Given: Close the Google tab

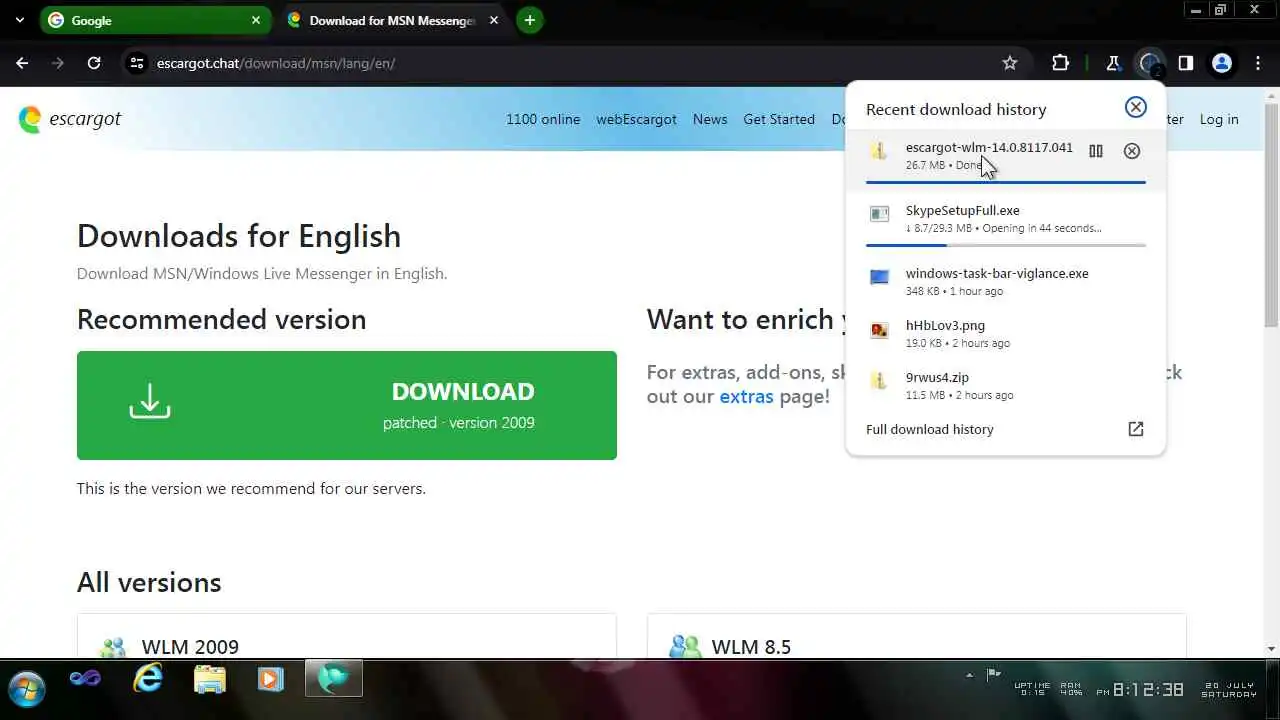Looking at the screenshot, I should click(256, 20).
